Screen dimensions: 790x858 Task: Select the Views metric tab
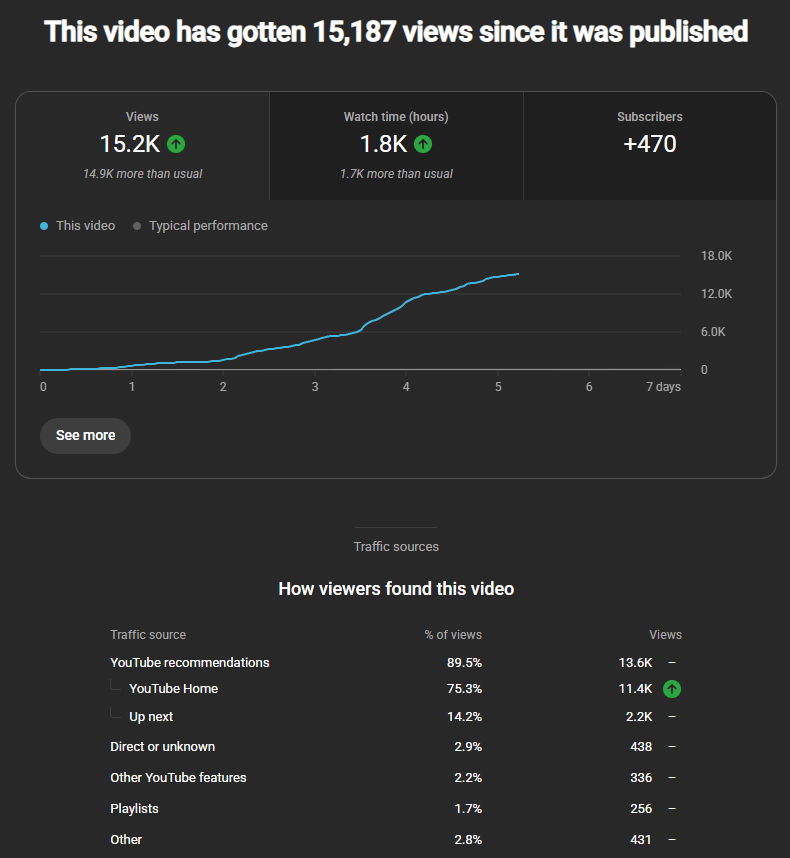coord(143,146)
